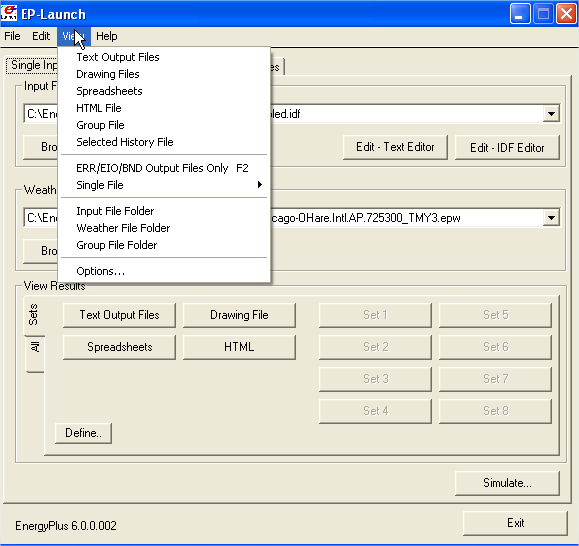Screen dimensions: 579x546
Task: Click the Drawing File button
Action: (239, 315)
